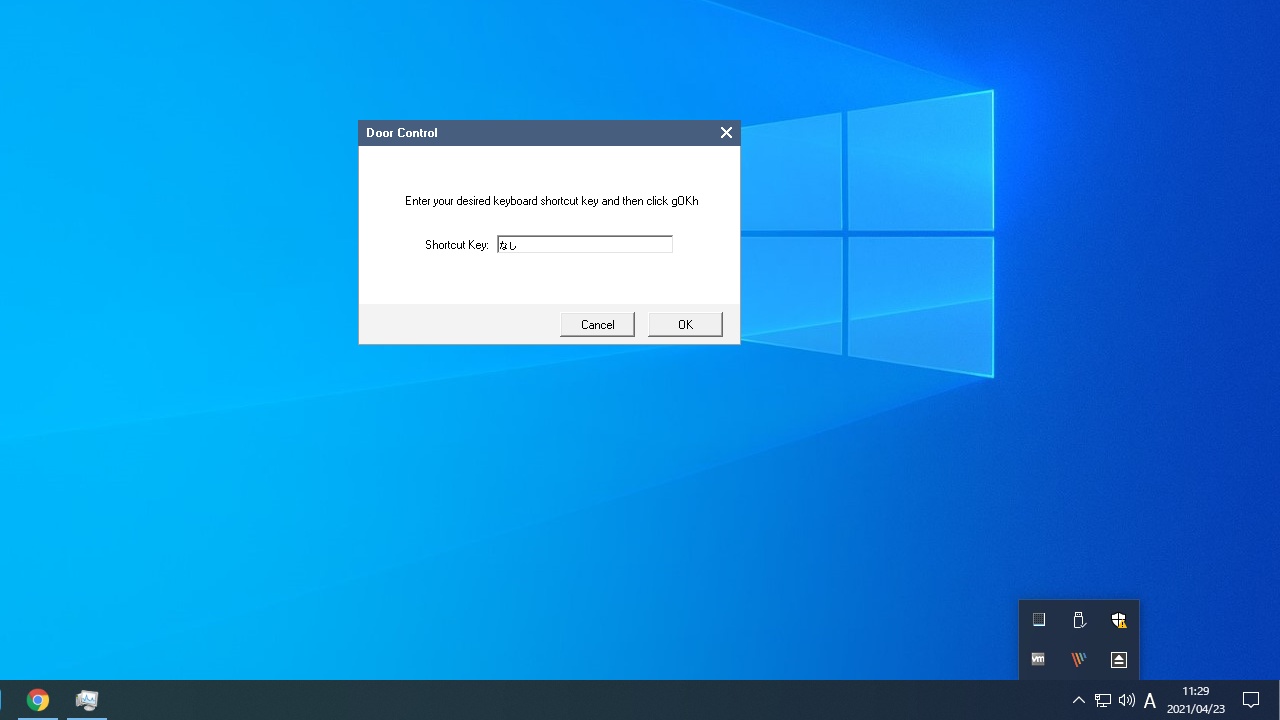Click the Shortcut Key label
The width and height of the screenshot is (1280, 720).
(457, 245)
